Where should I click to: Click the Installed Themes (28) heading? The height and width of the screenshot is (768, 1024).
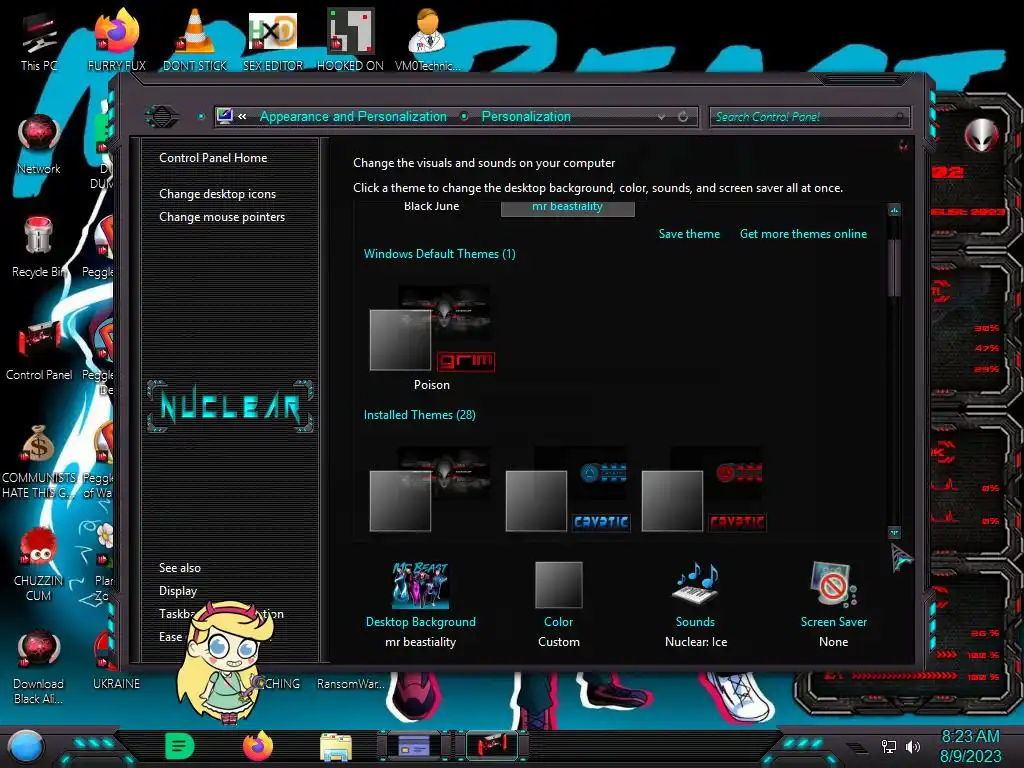pyautogui.click(x=419, y=415)
